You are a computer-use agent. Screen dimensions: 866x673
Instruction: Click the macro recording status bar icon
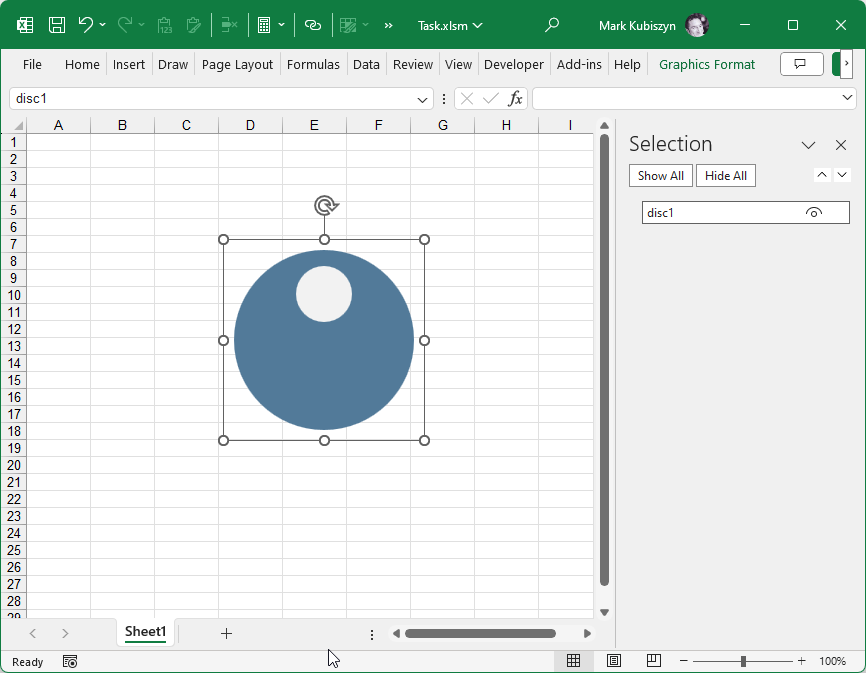(x=70, y=661)
